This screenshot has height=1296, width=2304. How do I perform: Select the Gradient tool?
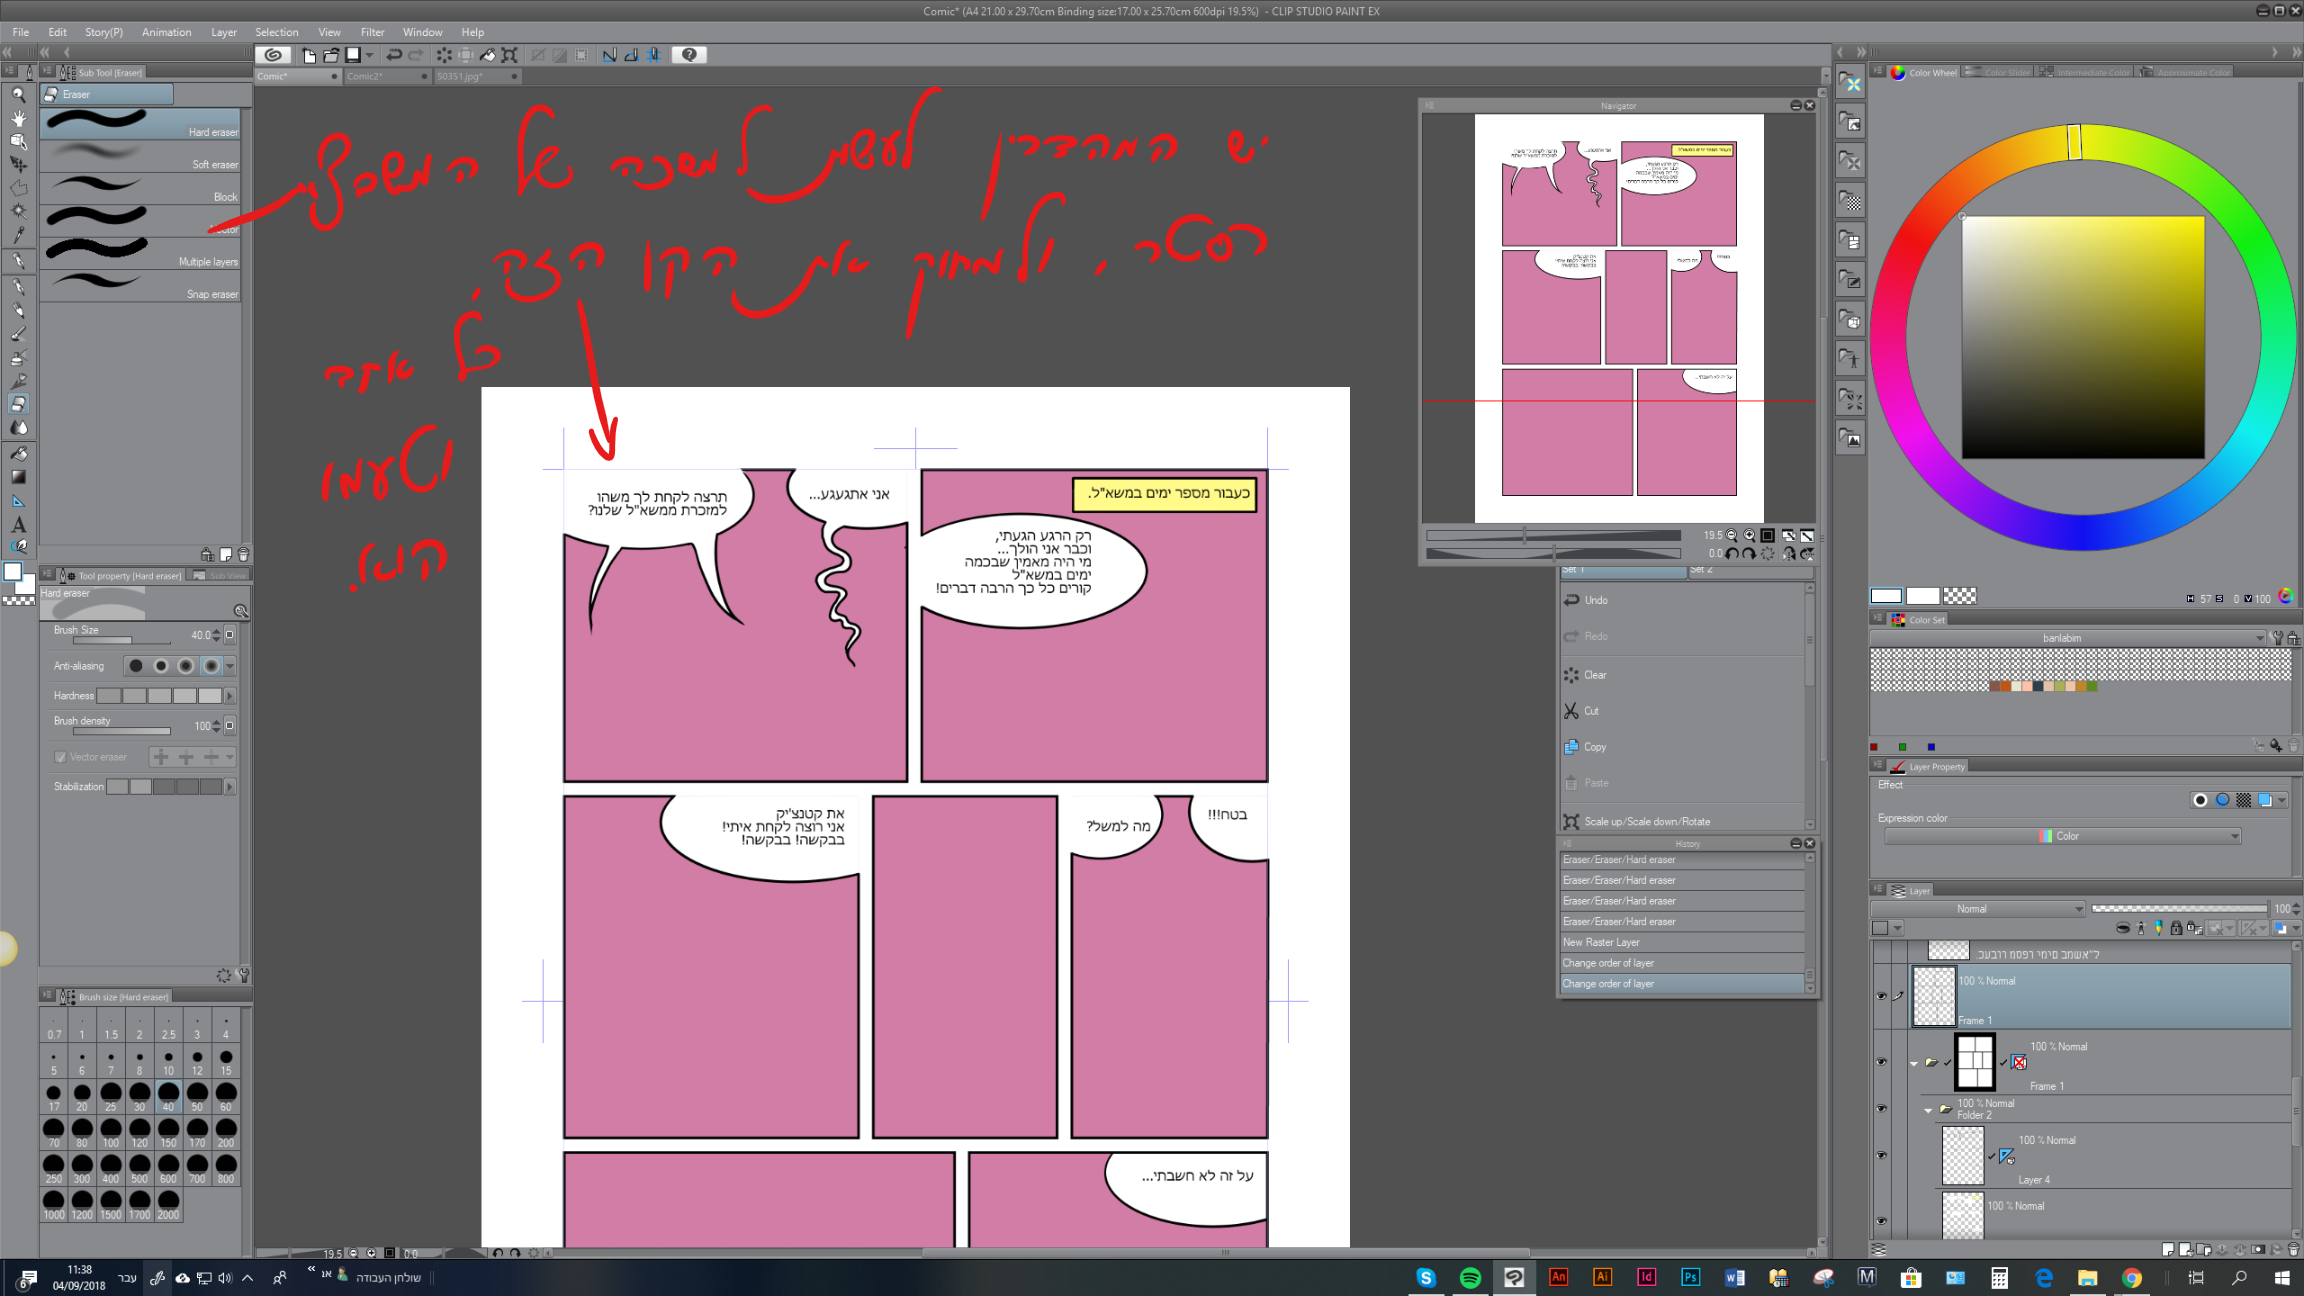click(18, 477)
